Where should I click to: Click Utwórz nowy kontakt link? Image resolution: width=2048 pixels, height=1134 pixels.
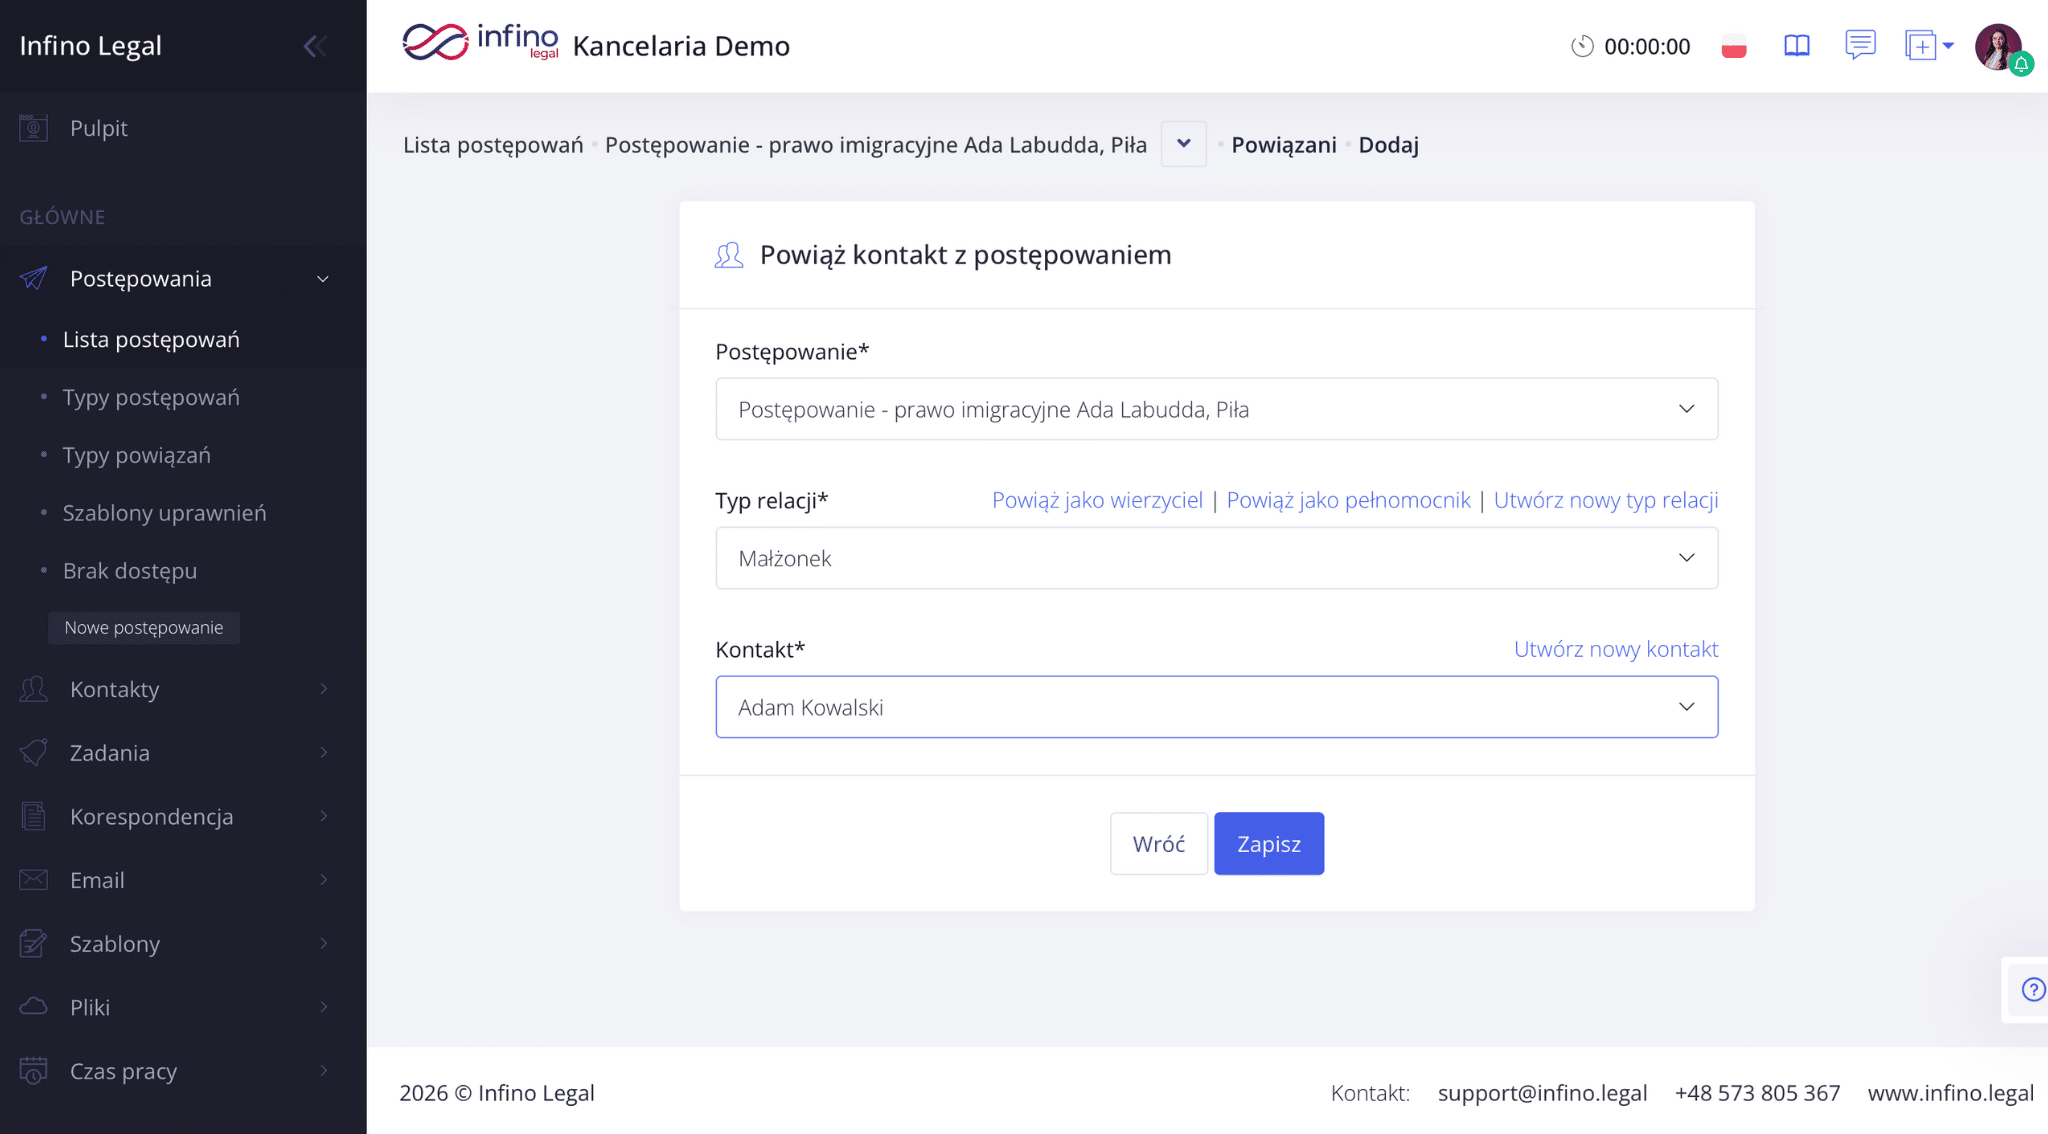click(1615, 649)
